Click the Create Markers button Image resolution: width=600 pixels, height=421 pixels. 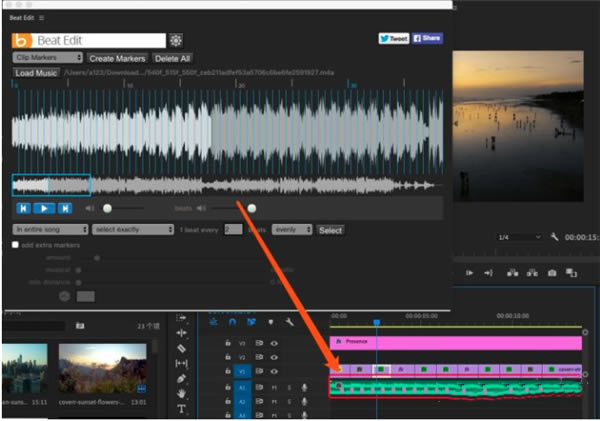point(117,59)
